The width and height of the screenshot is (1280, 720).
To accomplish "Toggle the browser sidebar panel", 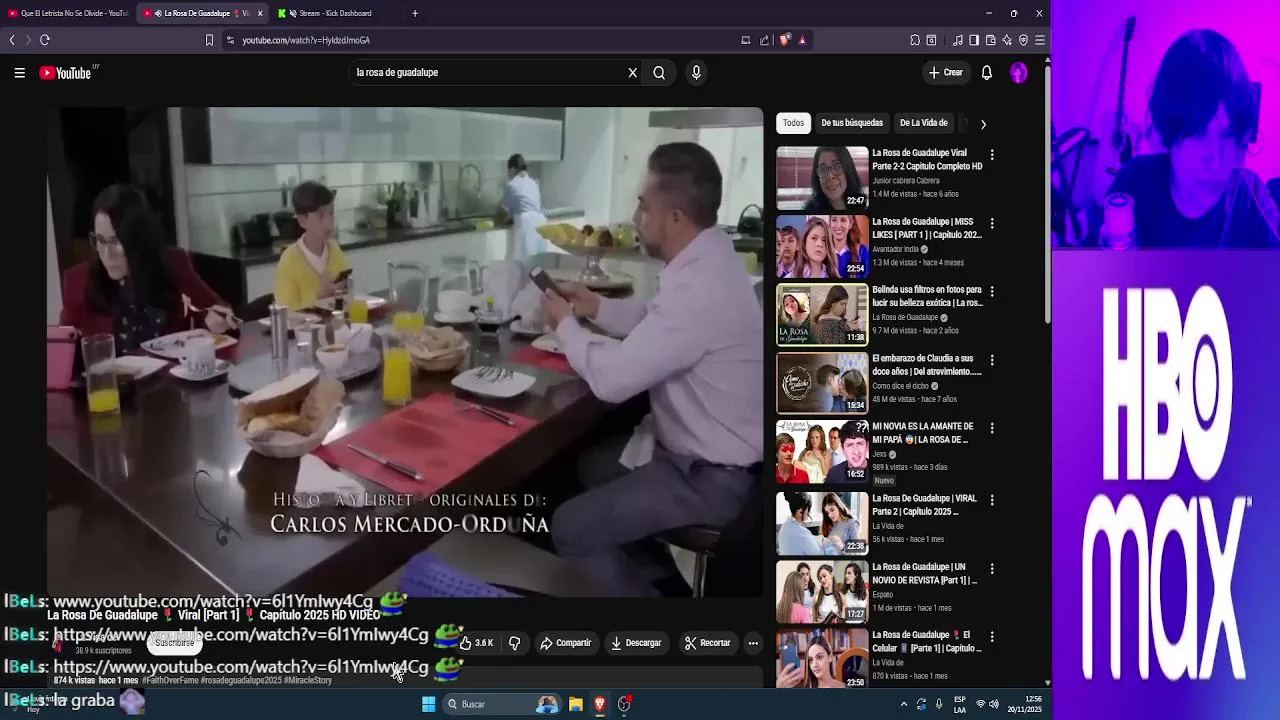I will 974,40.
